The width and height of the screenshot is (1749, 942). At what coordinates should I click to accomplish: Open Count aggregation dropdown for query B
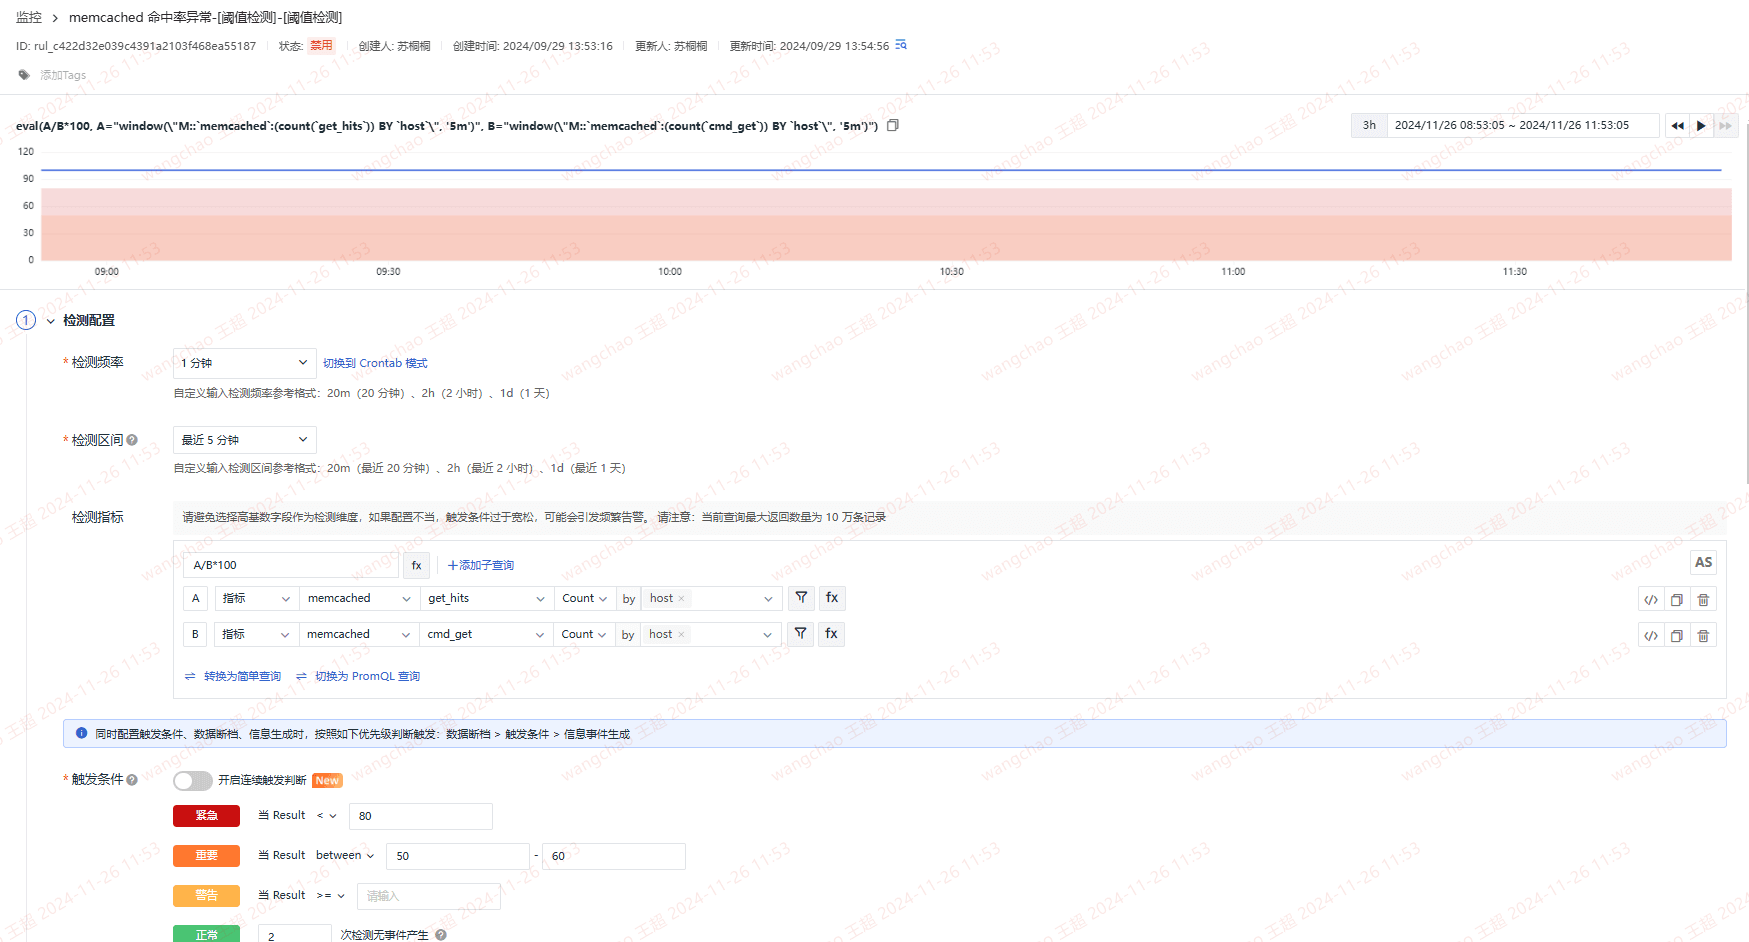click(x=584, y=634)
